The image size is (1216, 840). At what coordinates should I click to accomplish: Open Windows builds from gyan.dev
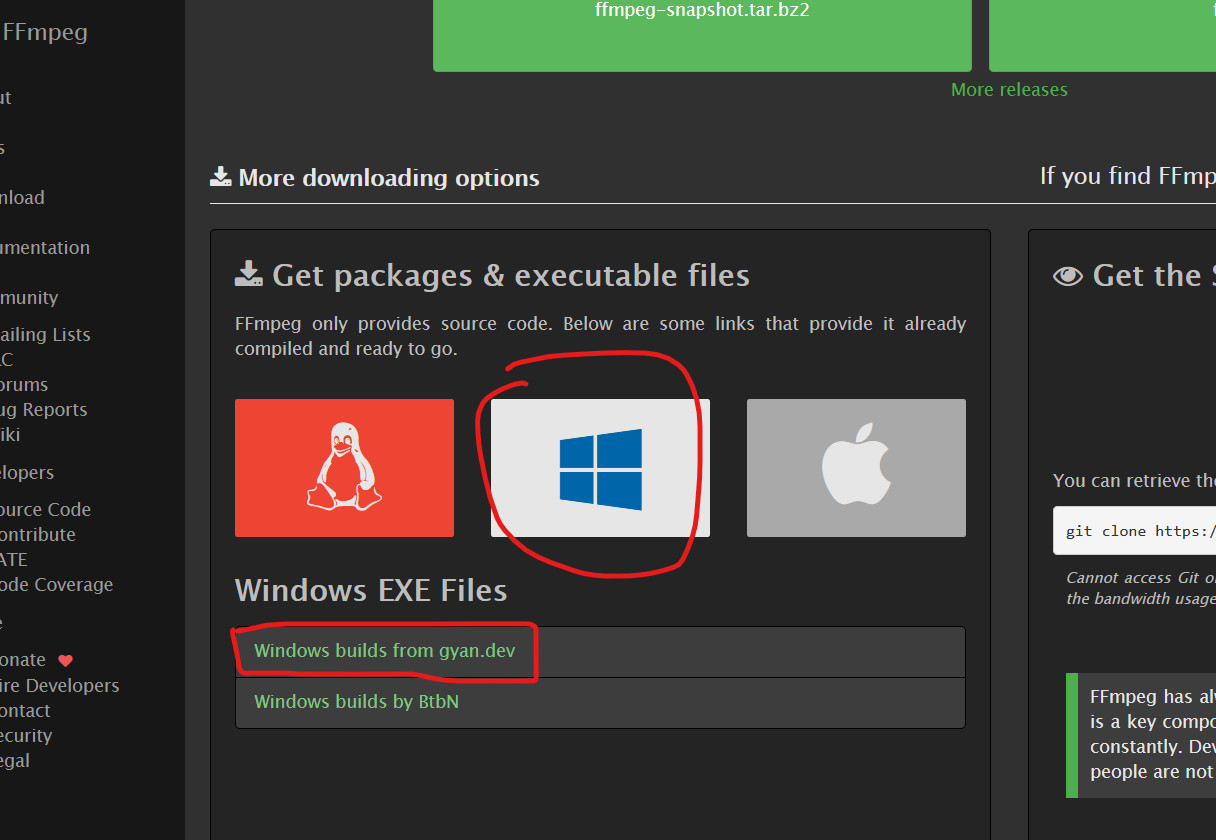385,650
